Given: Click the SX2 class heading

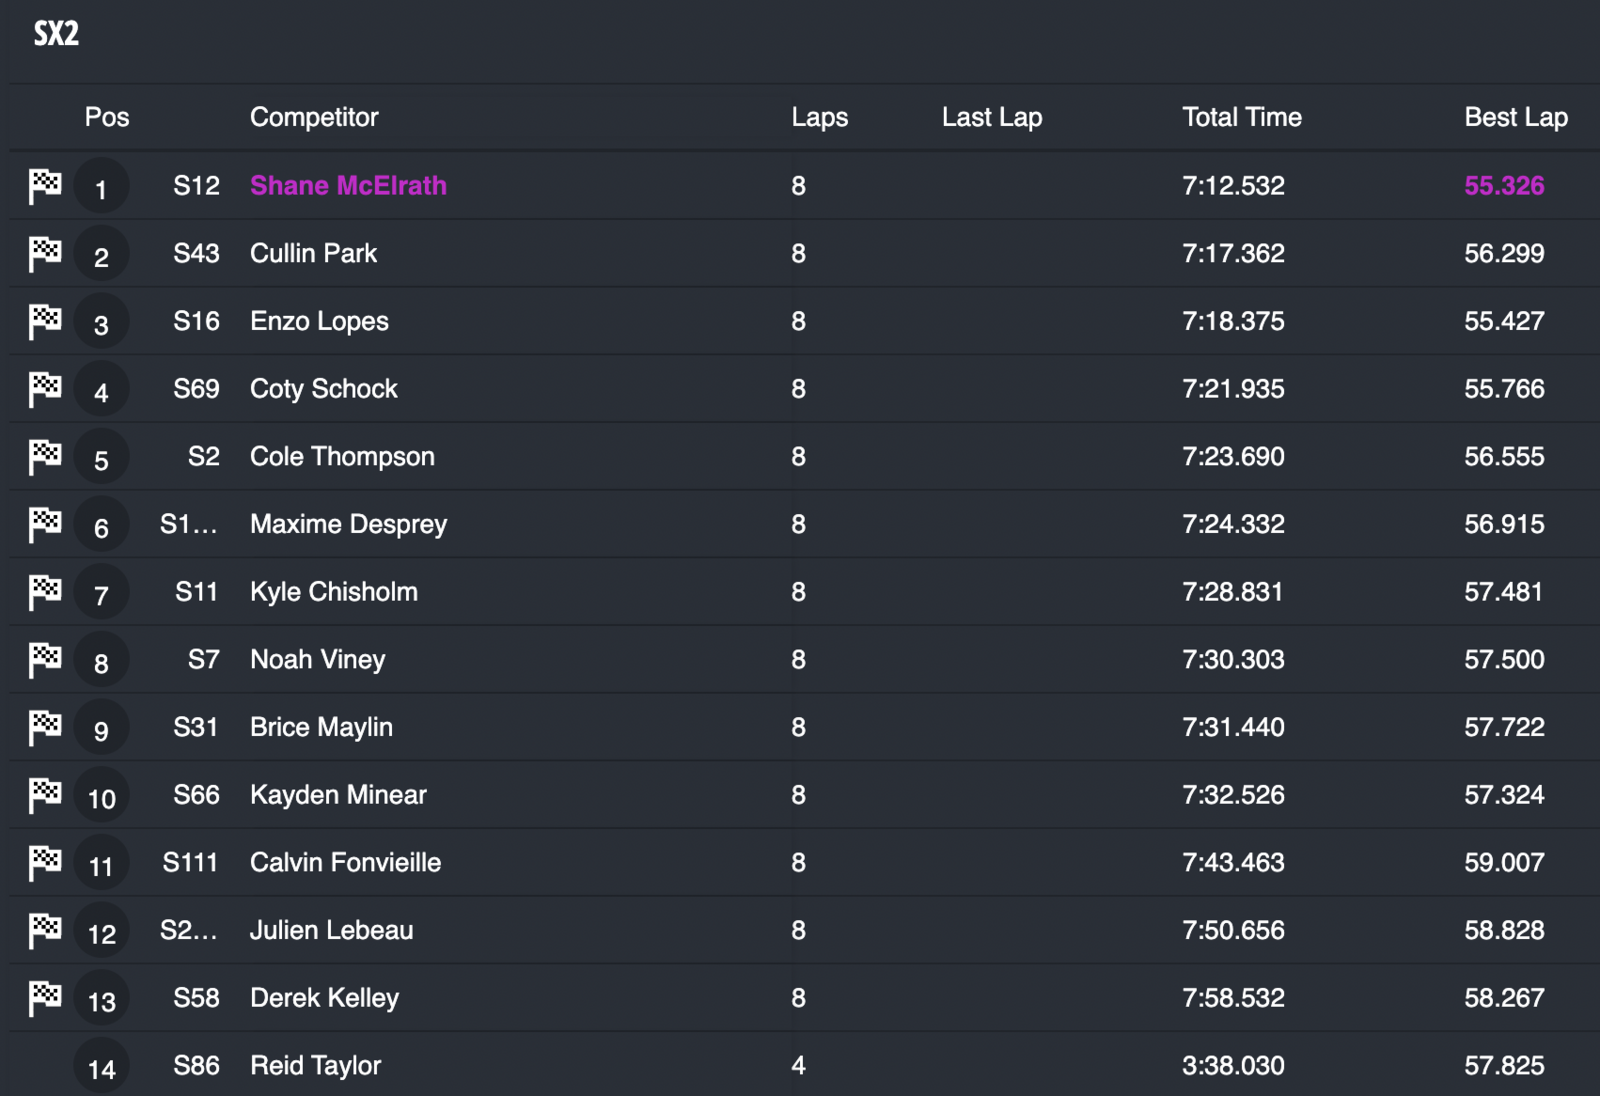Looking at the screenshot, I should (56, 34).
